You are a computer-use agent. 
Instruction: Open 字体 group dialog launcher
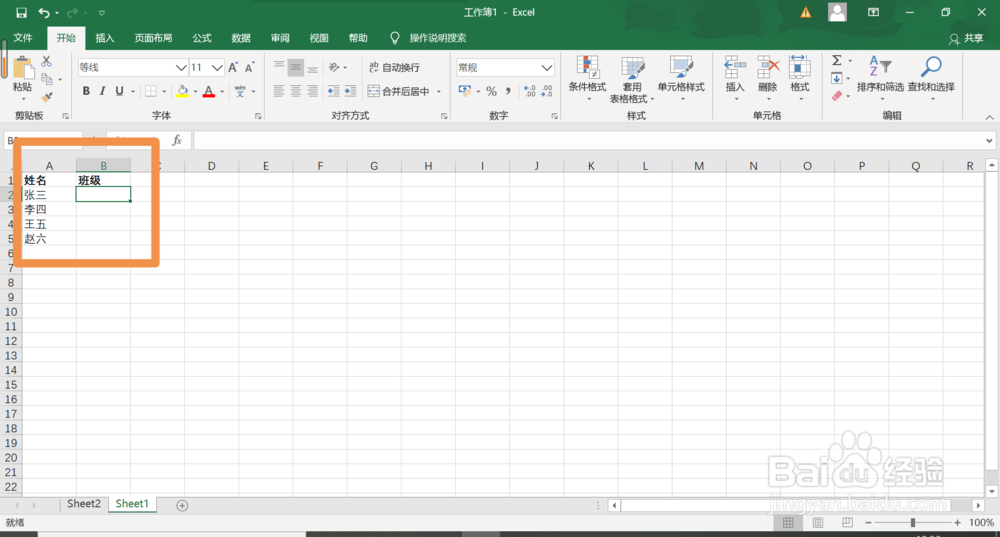[x=258, y=116]
